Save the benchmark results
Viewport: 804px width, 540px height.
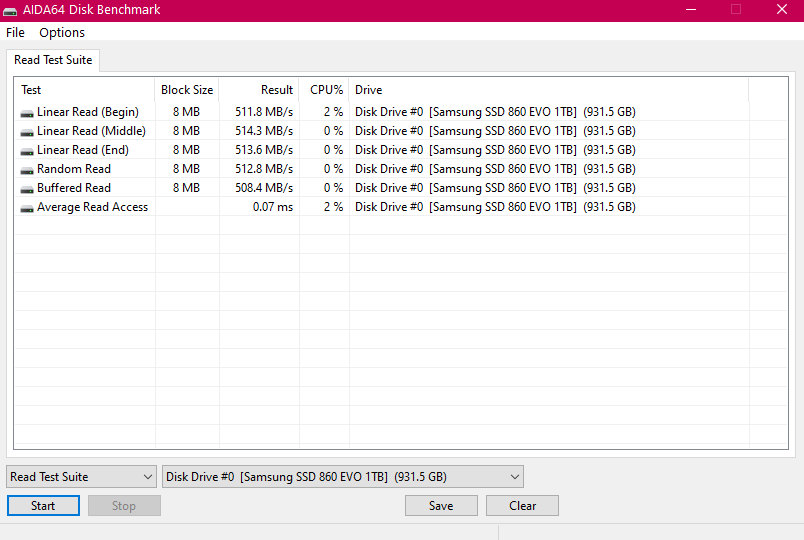coord(441,506)
